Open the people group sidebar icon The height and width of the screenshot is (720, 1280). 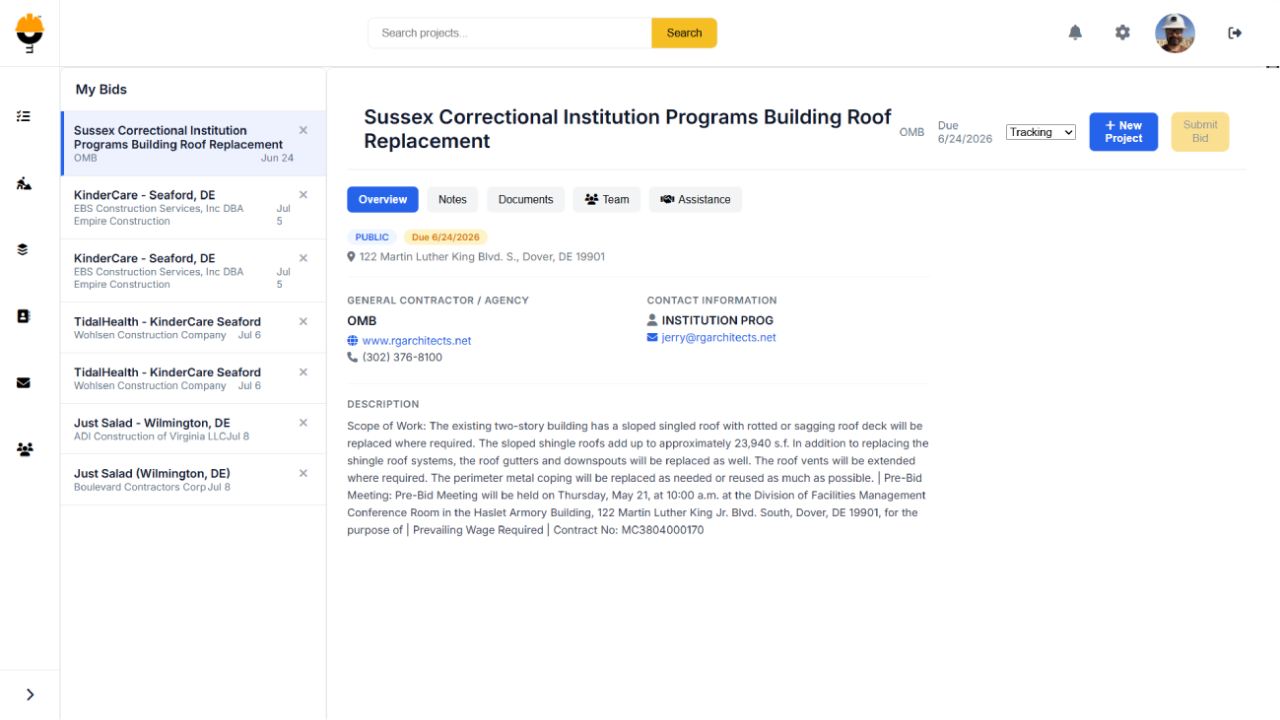[24, 449]
